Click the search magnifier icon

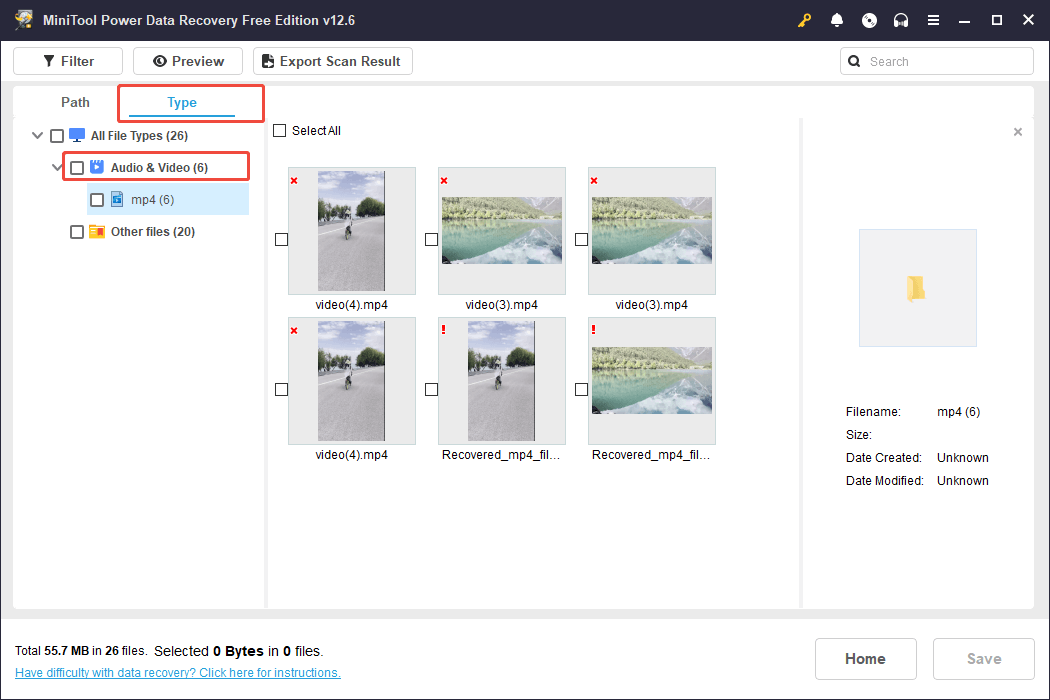point(854,61)
